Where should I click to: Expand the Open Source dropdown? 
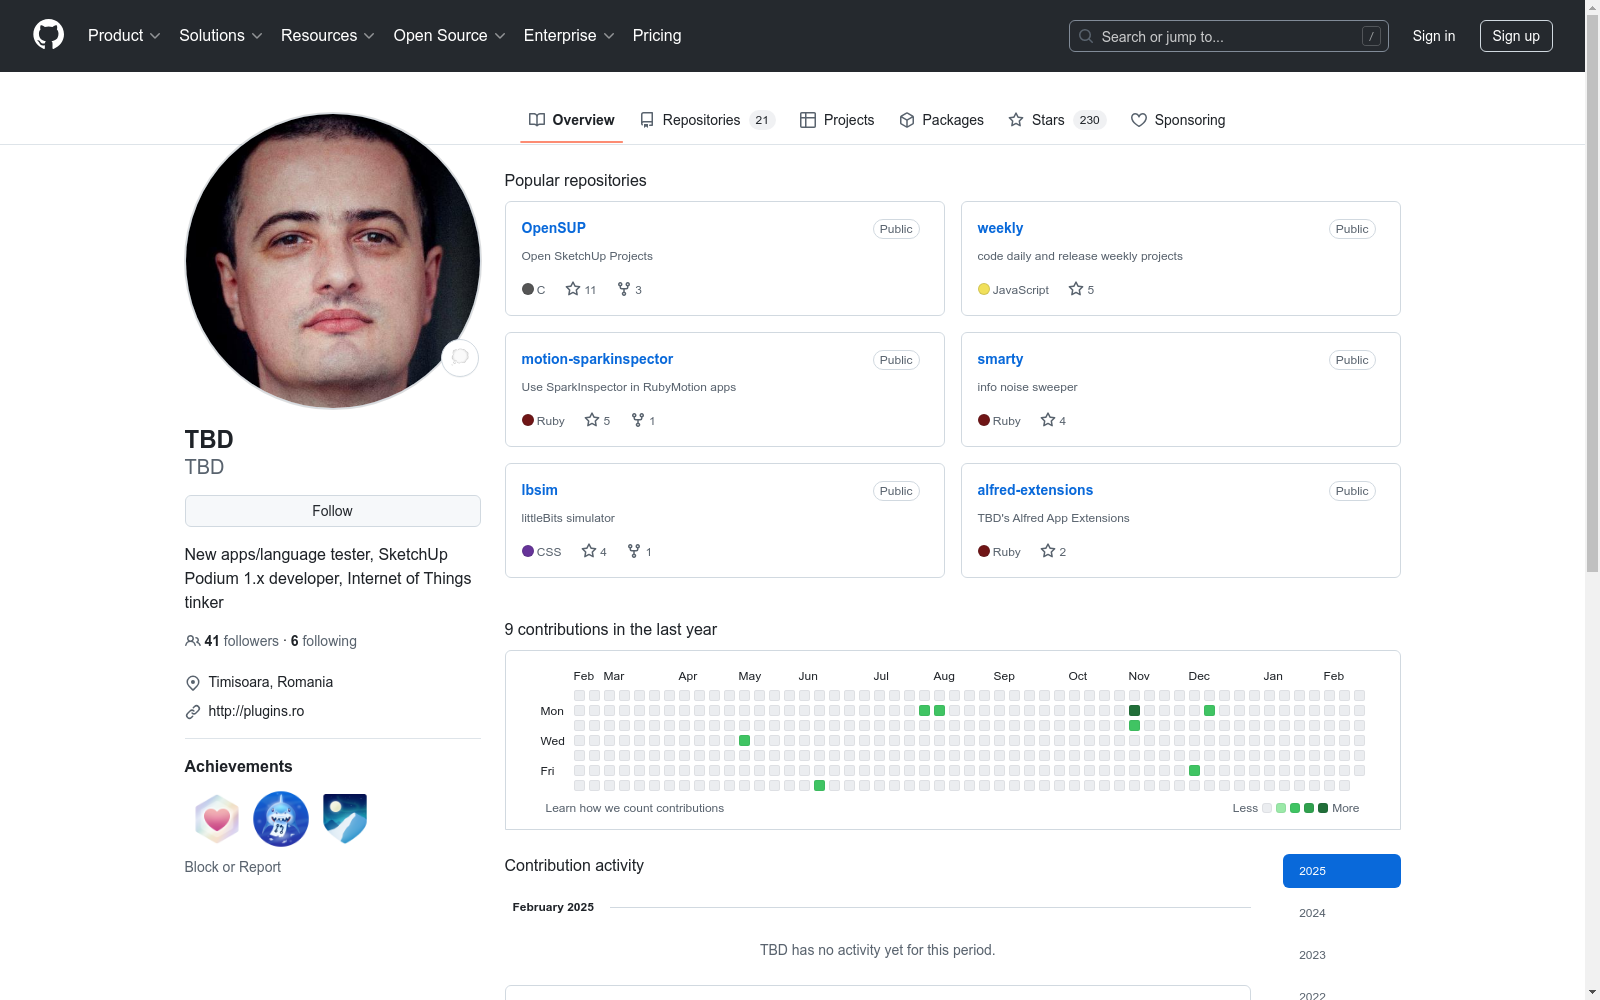click(450, 36)
